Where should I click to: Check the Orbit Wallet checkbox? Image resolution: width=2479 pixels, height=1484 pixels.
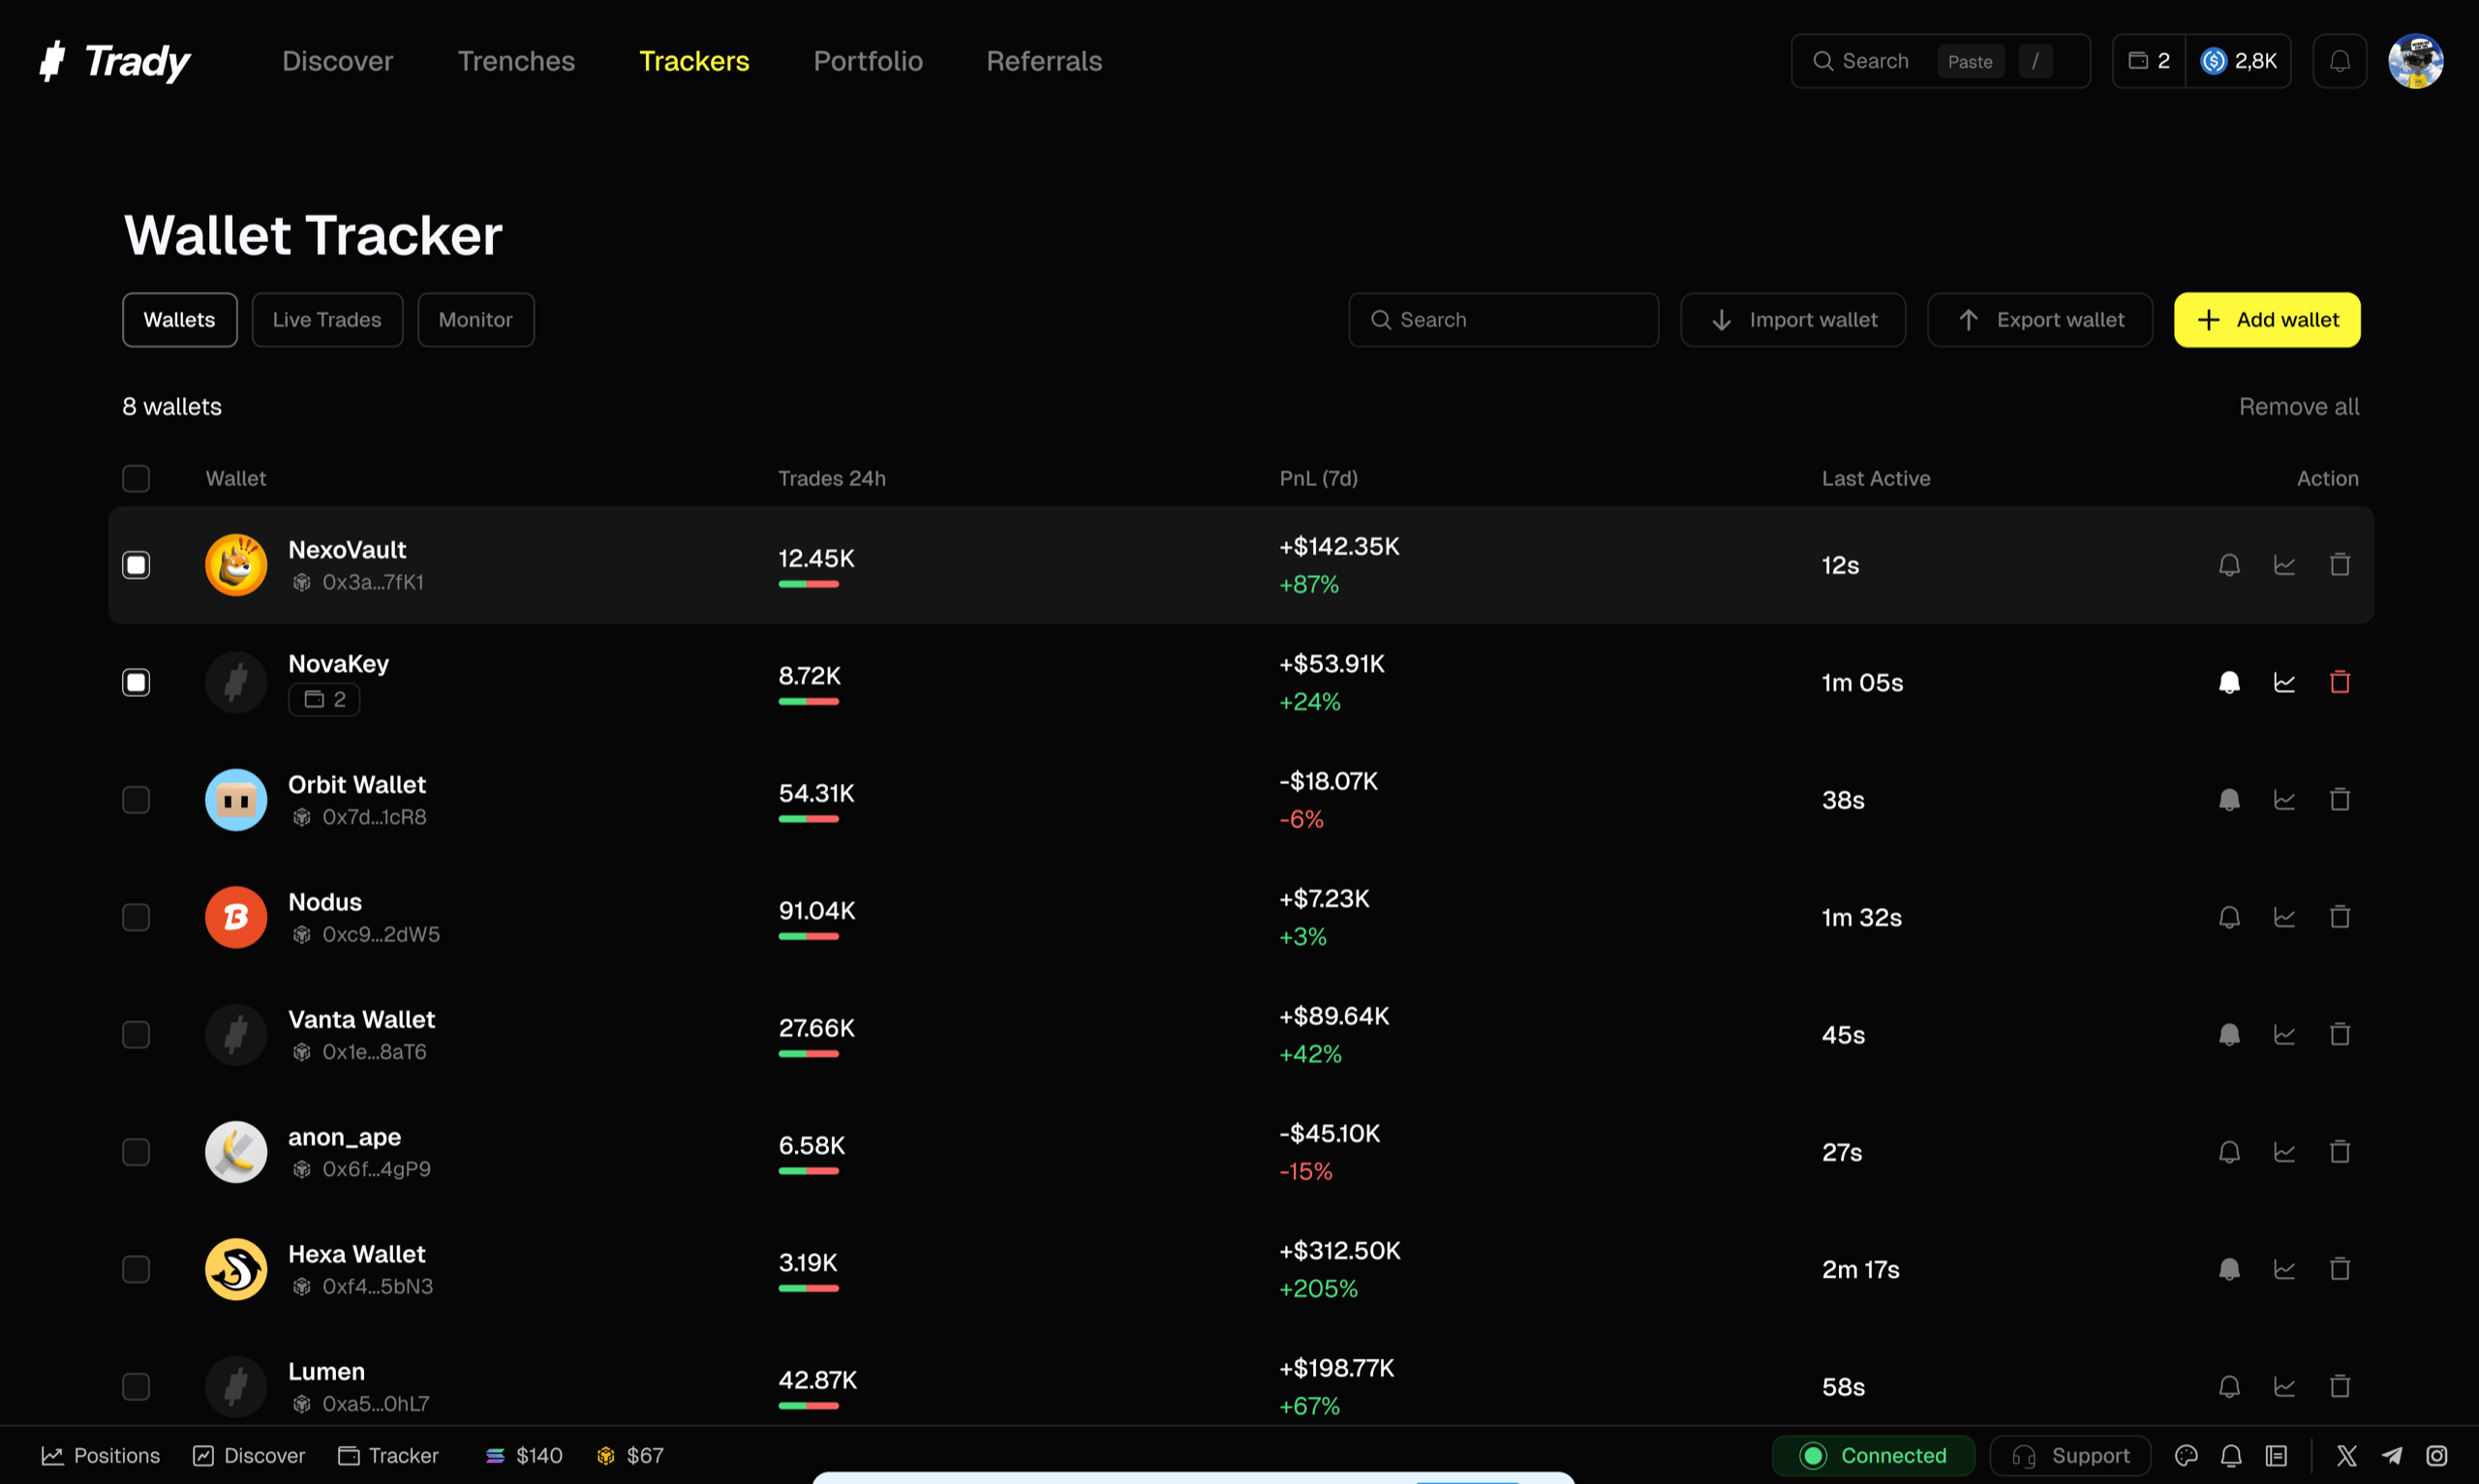pos(136,800)
